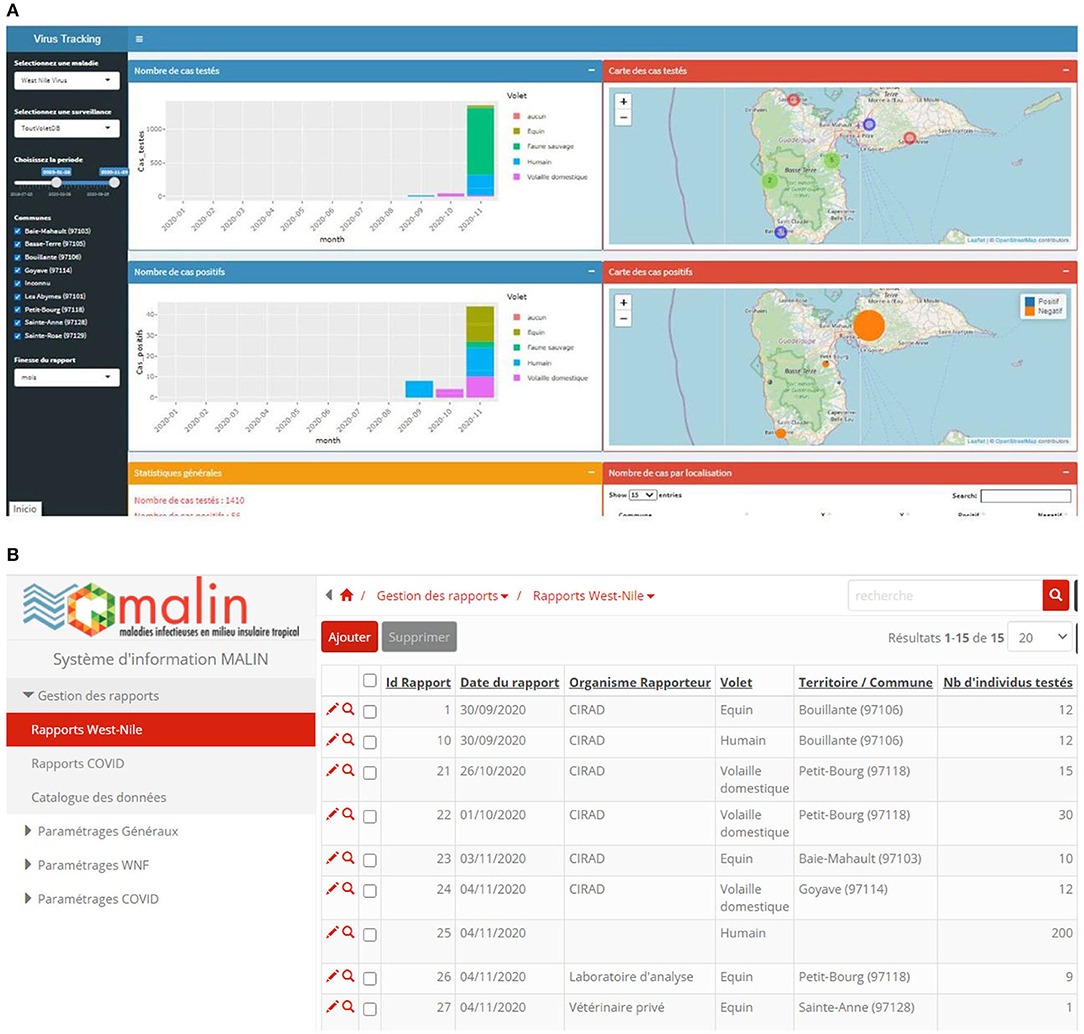Image resolution: width=1084 pixels, height=1034 pixels.
Task: Open the Show entries count dropdown
Action: pyautogui.click(x=642, y=495)
